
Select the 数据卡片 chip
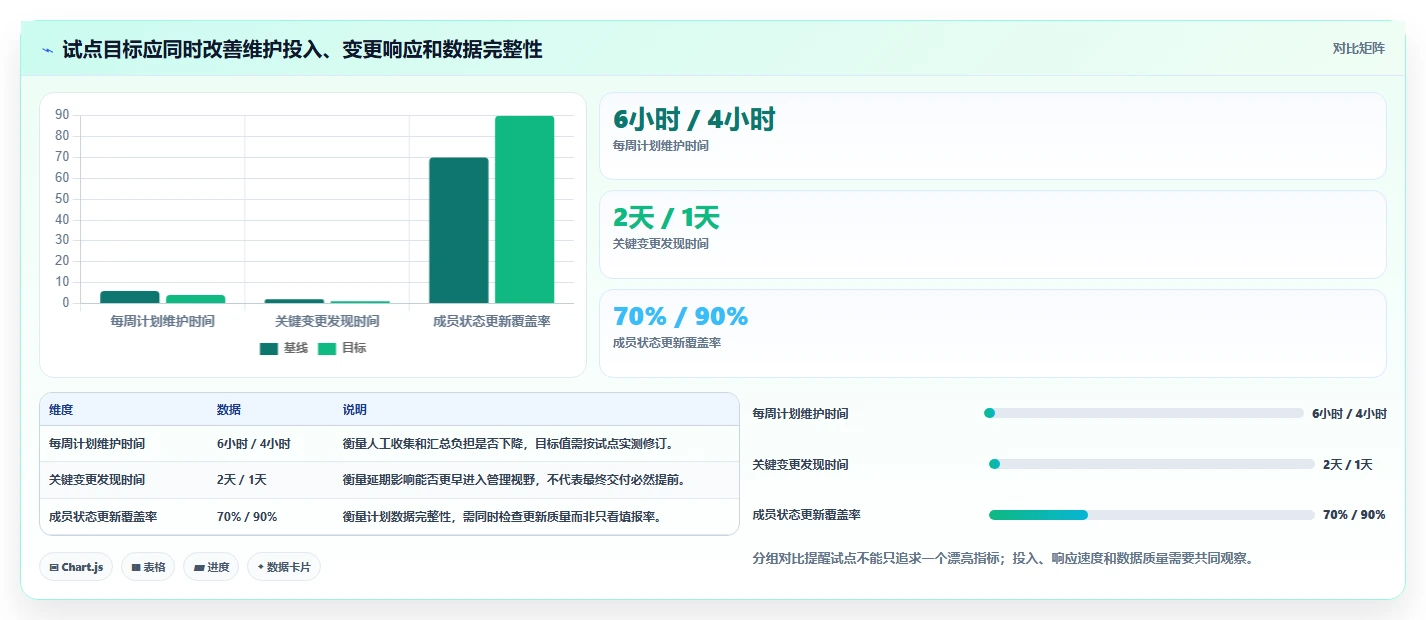pos(284,567)
